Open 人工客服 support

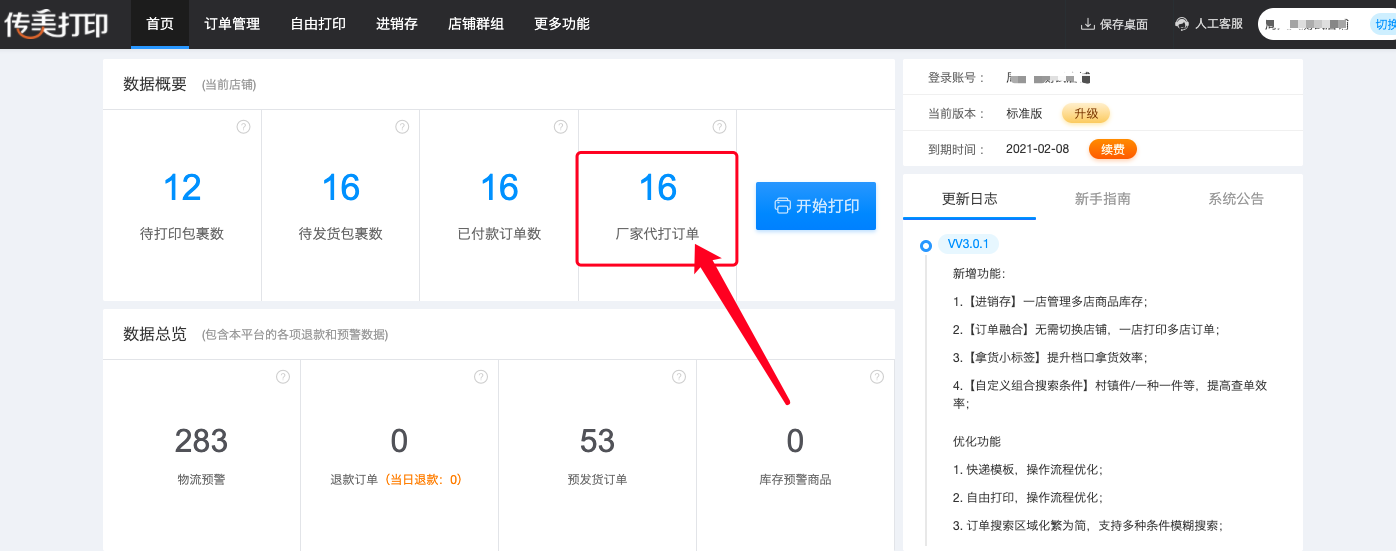click(1209, 24)
